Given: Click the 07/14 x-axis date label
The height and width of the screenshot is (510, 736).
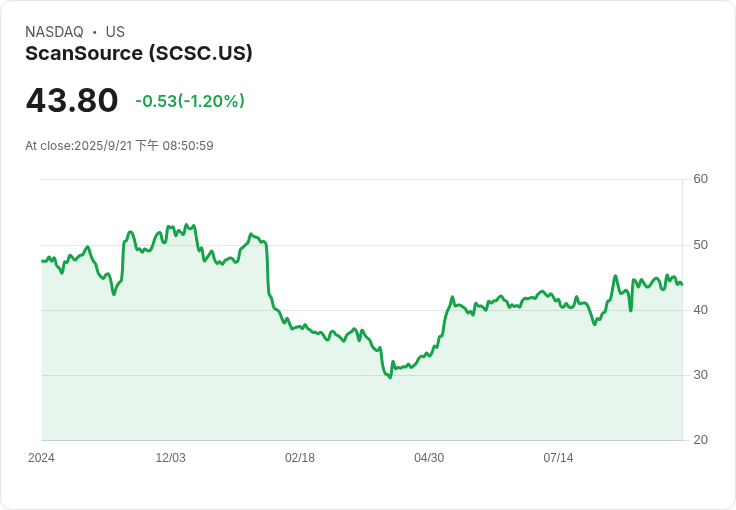Looking at the screenshot, I should [x=558, y=458].
